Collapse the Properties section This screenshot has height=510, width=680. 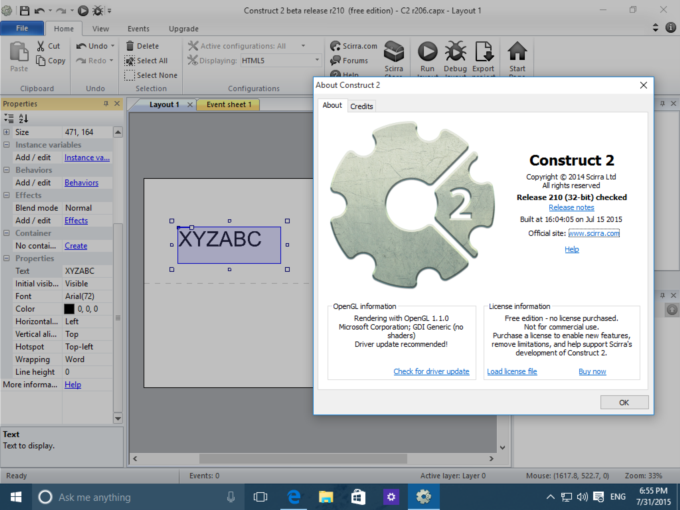coord(7,258)
